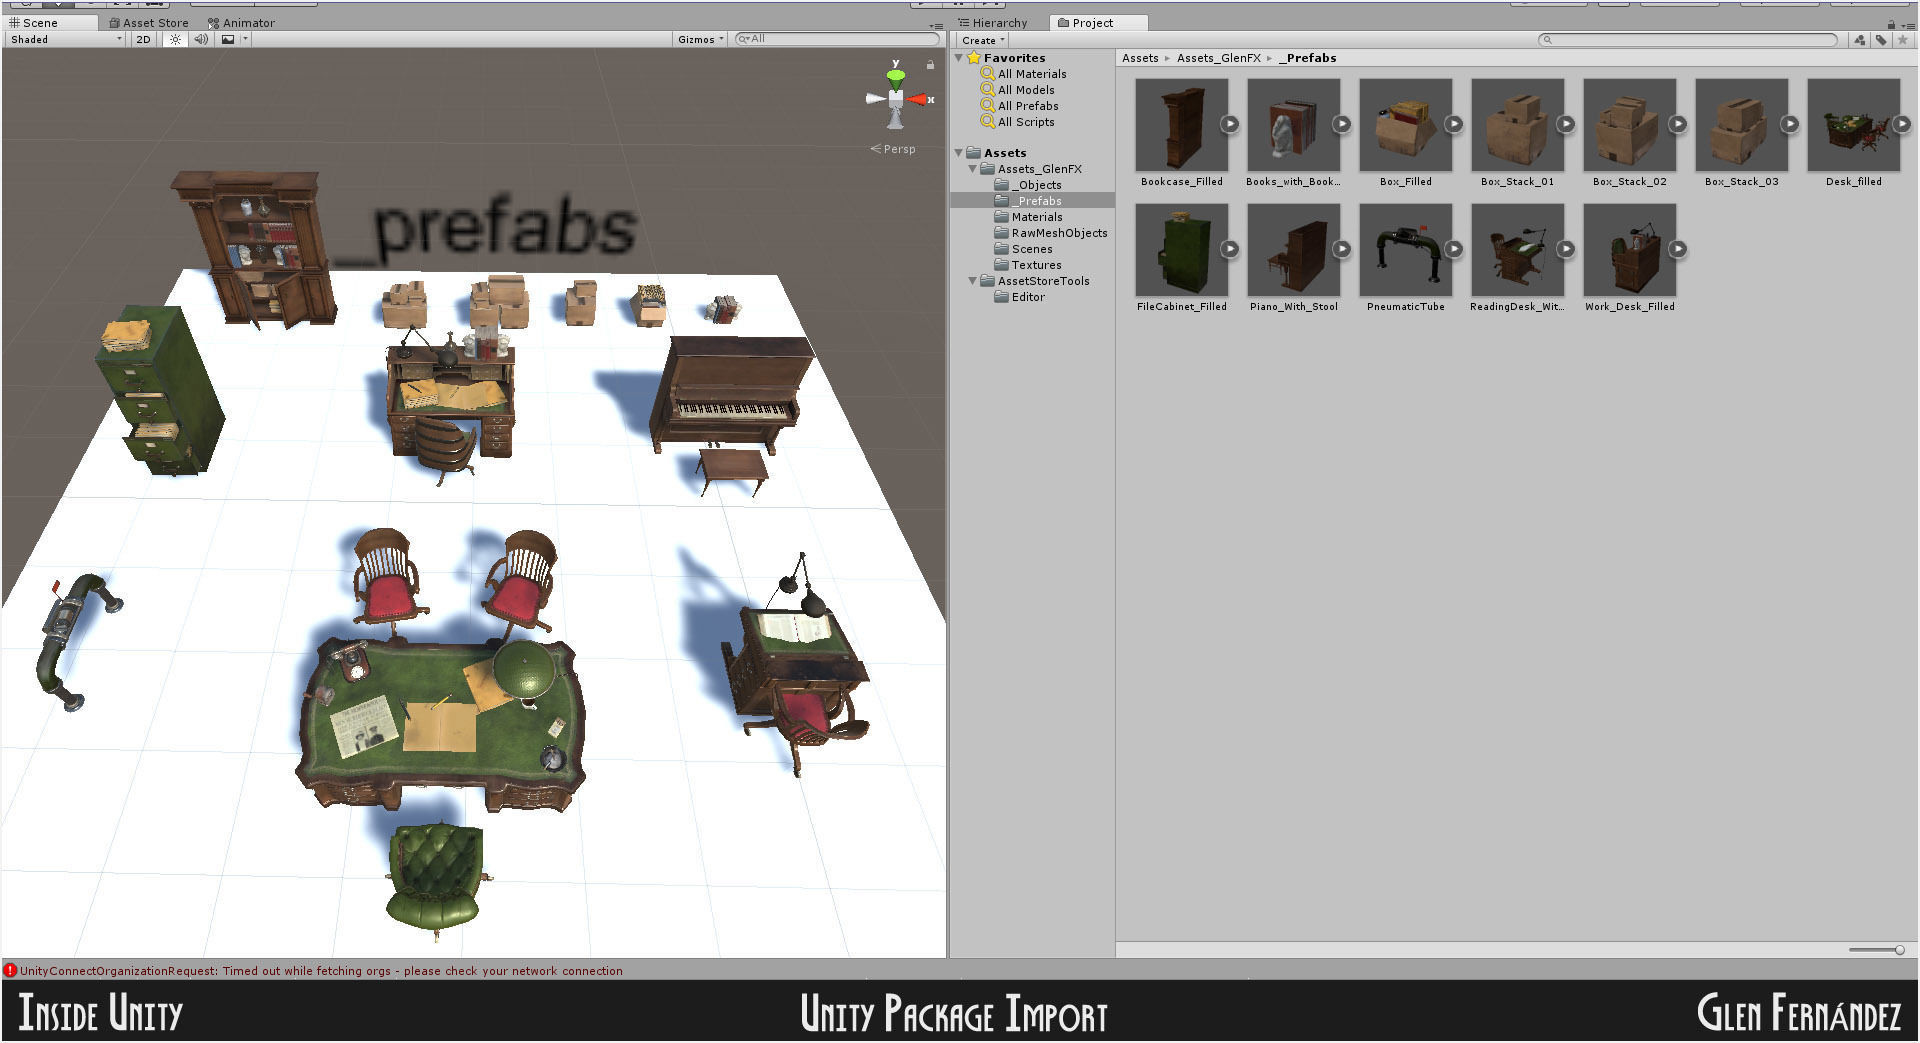1920x1043 pixels.
Task: Toggle scene audio speaker icon
Action: [201, 39]
